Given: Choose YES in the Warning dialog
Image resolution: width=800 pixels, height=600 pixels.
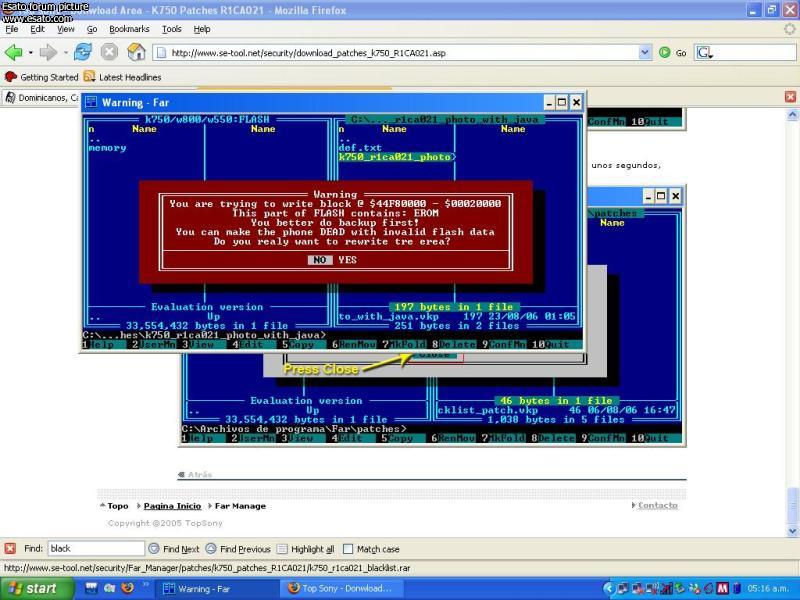Looking at the screenshot, I should [347, 260].
